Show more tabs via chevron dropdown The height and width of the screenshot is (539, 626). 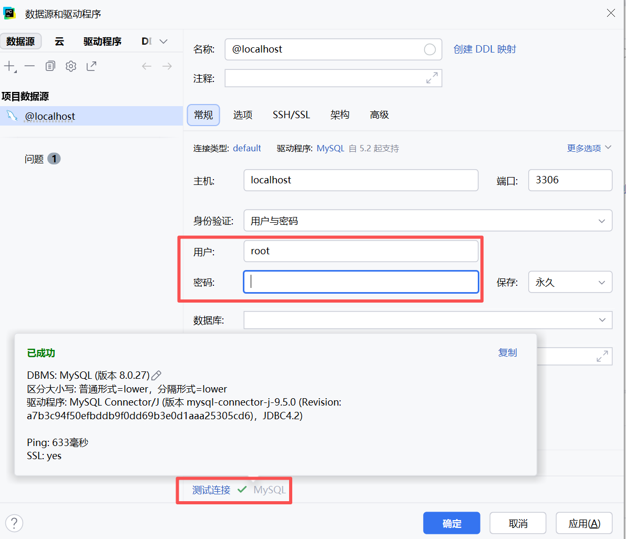pos(163,41)
